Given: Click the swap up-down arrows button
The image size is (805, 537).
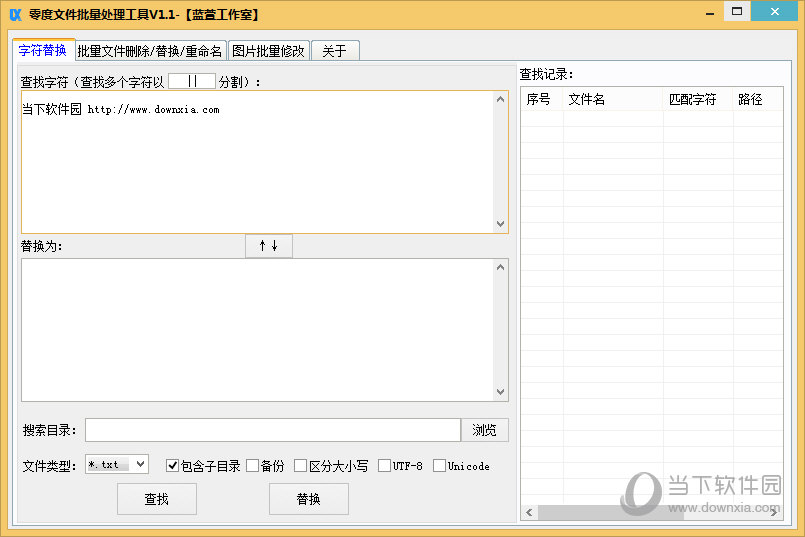Looking at the screenshot, I should pos(268,246).
